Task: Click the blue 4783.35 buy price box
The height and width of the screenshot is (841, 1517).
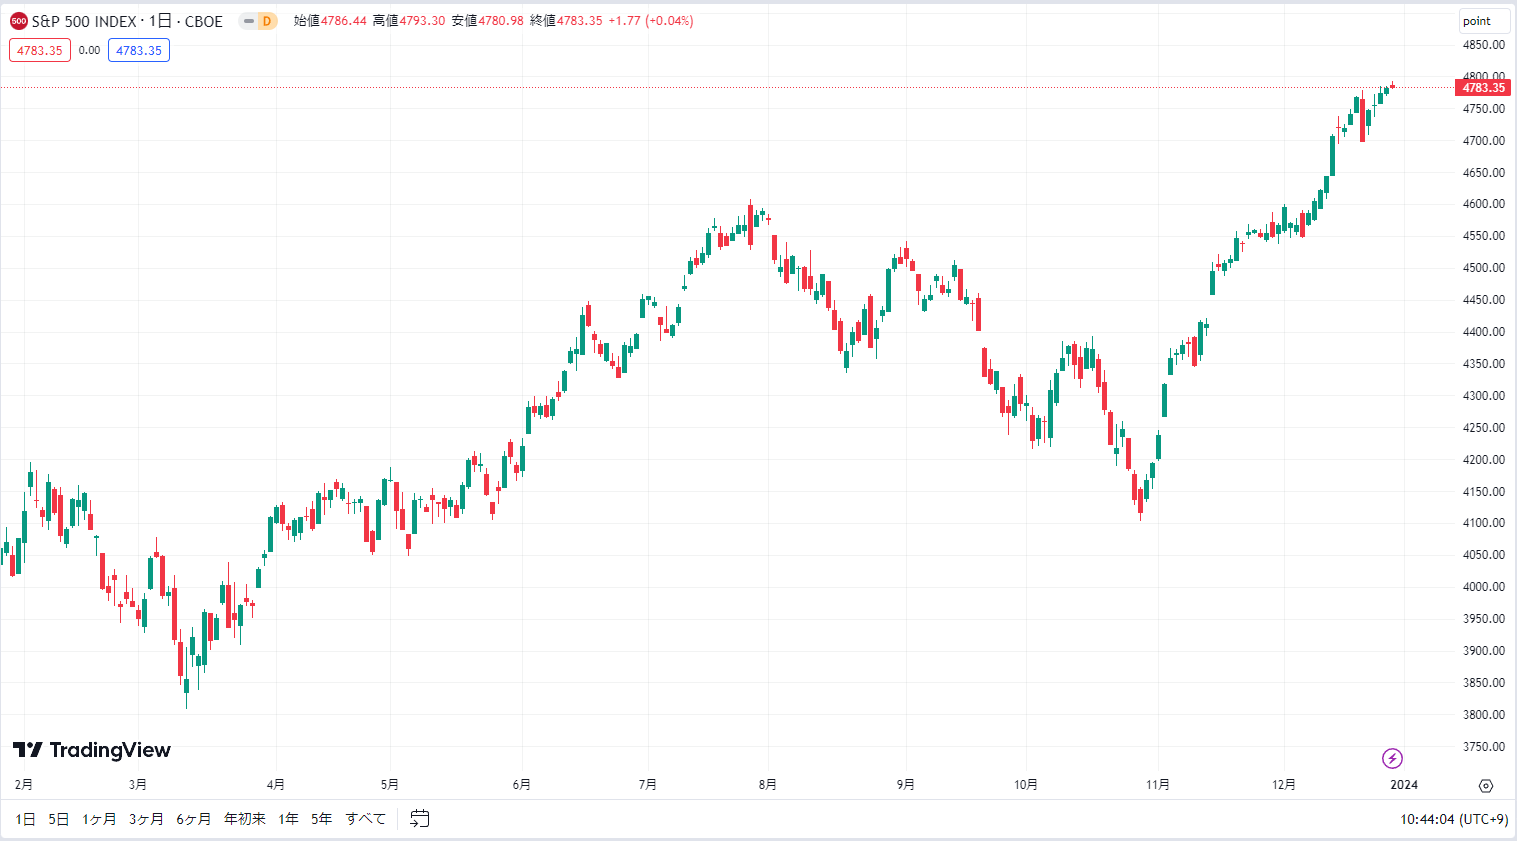Action: click(139, 50)
